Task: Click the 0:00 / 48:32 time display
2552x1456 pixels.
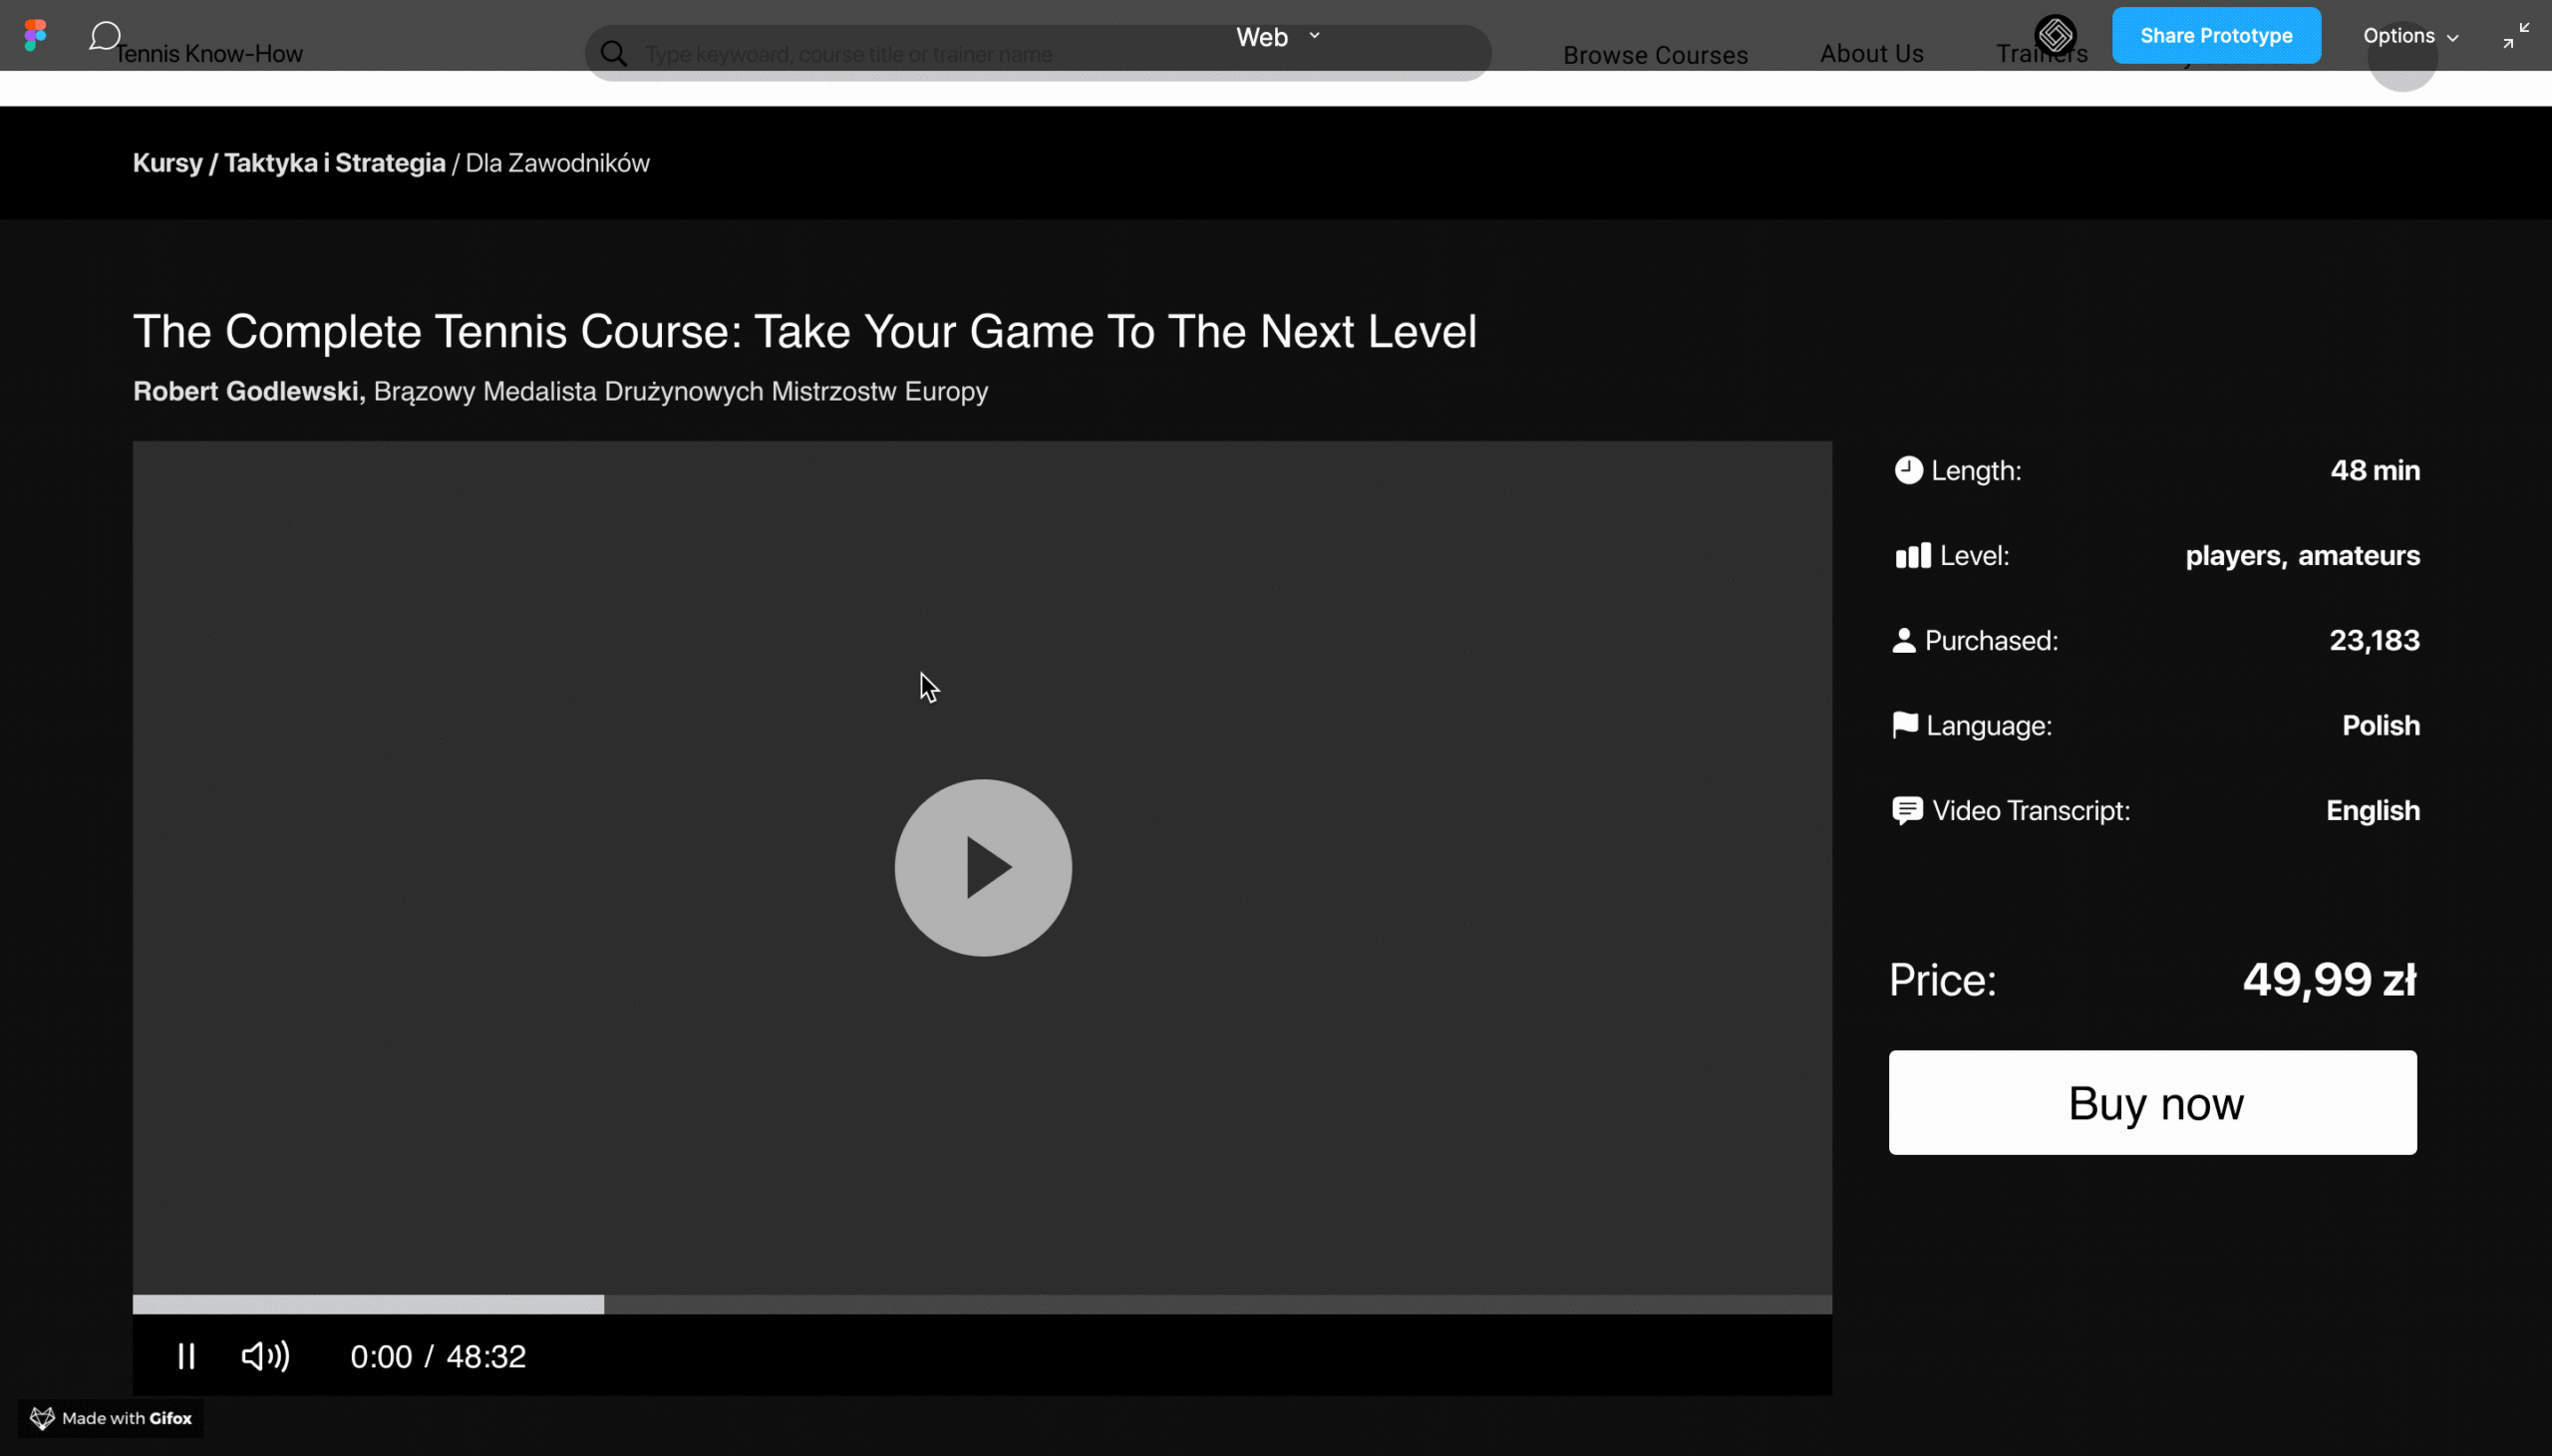Action: pyautogui.click(x=437, y=1356)
